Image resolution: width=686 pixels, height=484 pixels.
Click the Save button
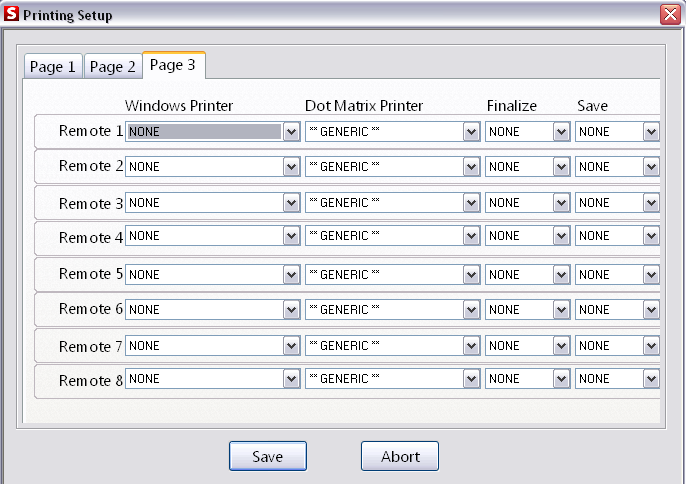268,456
